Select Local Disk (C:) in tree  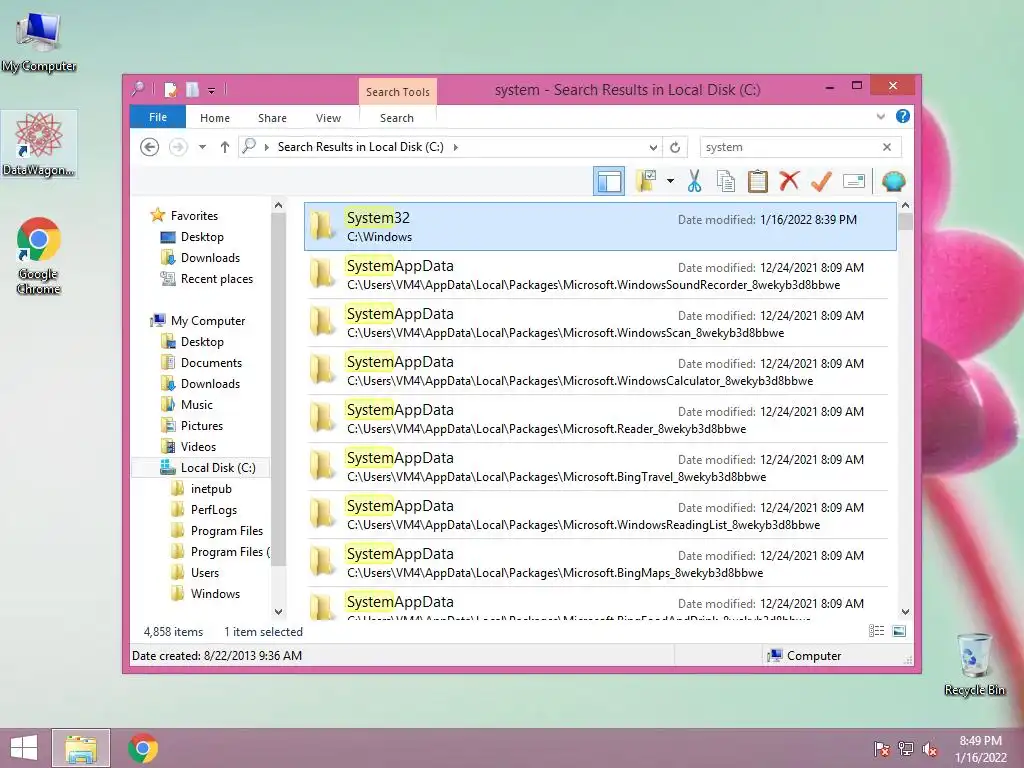(x=217, y=468)
